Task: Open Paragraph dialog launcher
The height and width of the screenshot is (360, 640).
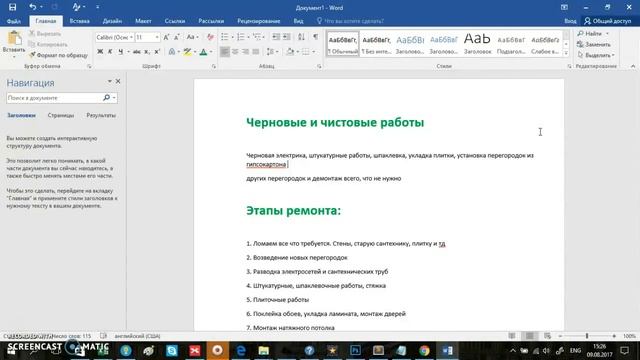Action: pos(319,66)
